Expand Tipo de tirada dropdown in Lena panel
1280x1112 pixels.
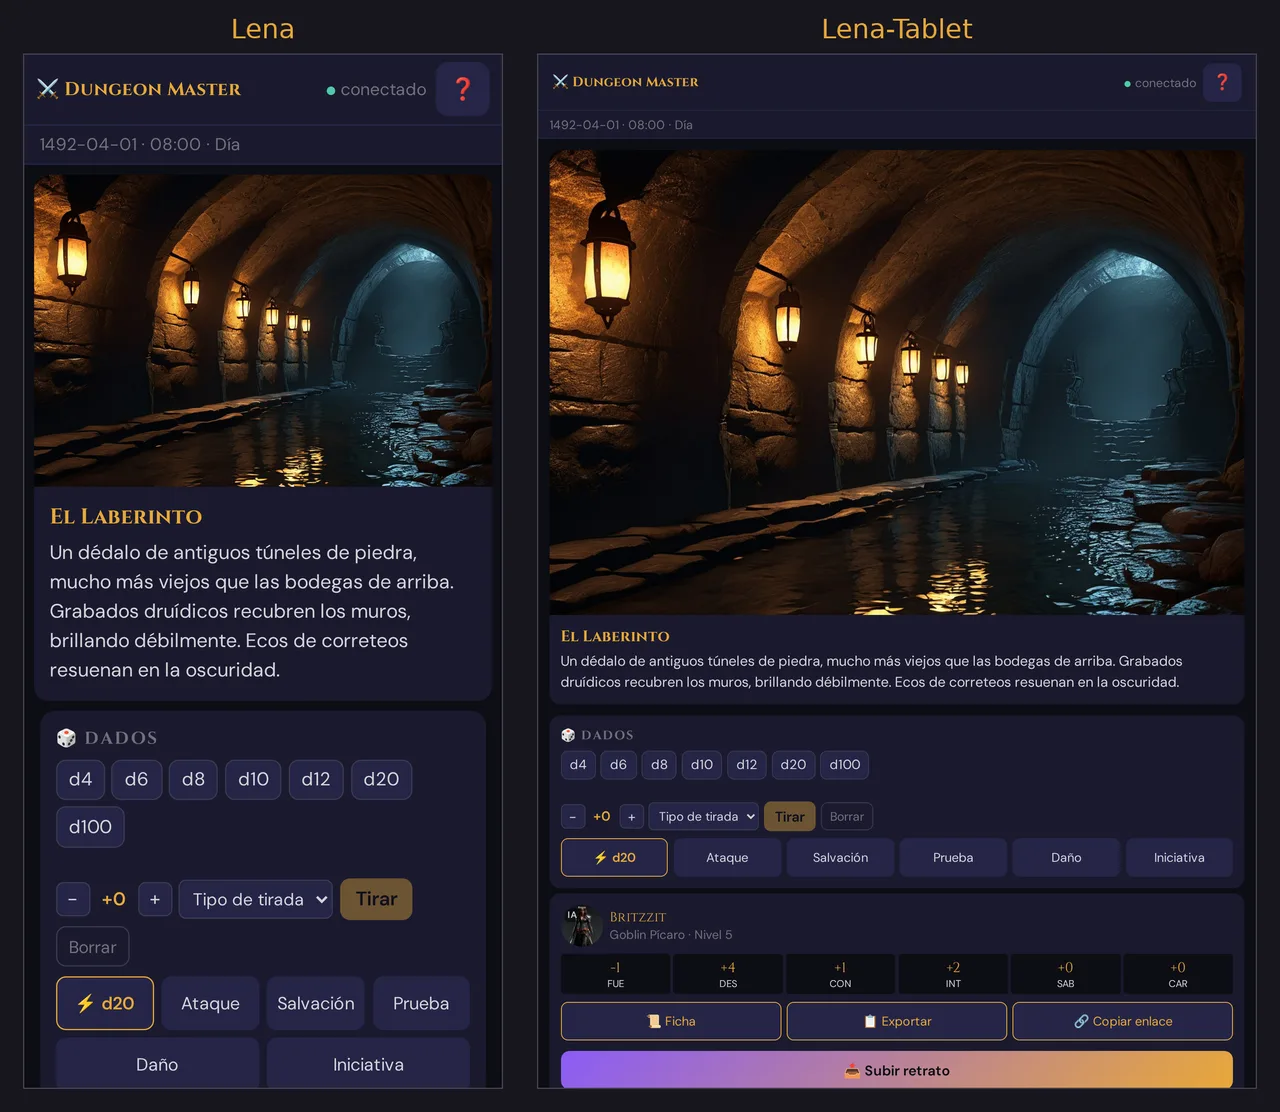click(256, 899)
